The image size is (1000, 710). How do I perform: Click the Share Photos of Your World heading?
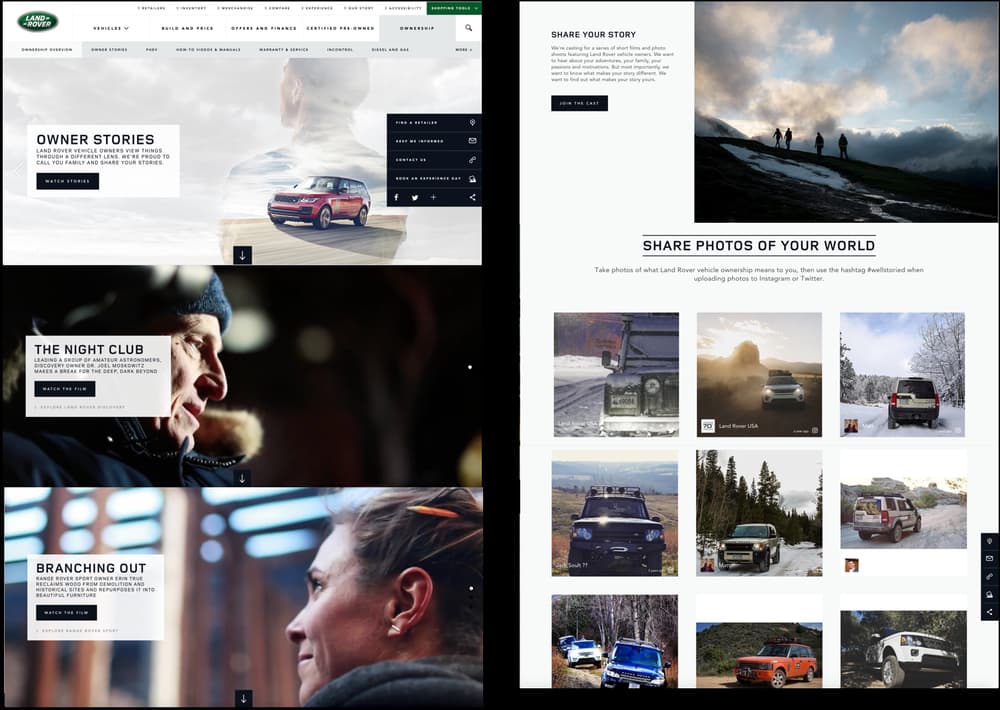[759, 246]
